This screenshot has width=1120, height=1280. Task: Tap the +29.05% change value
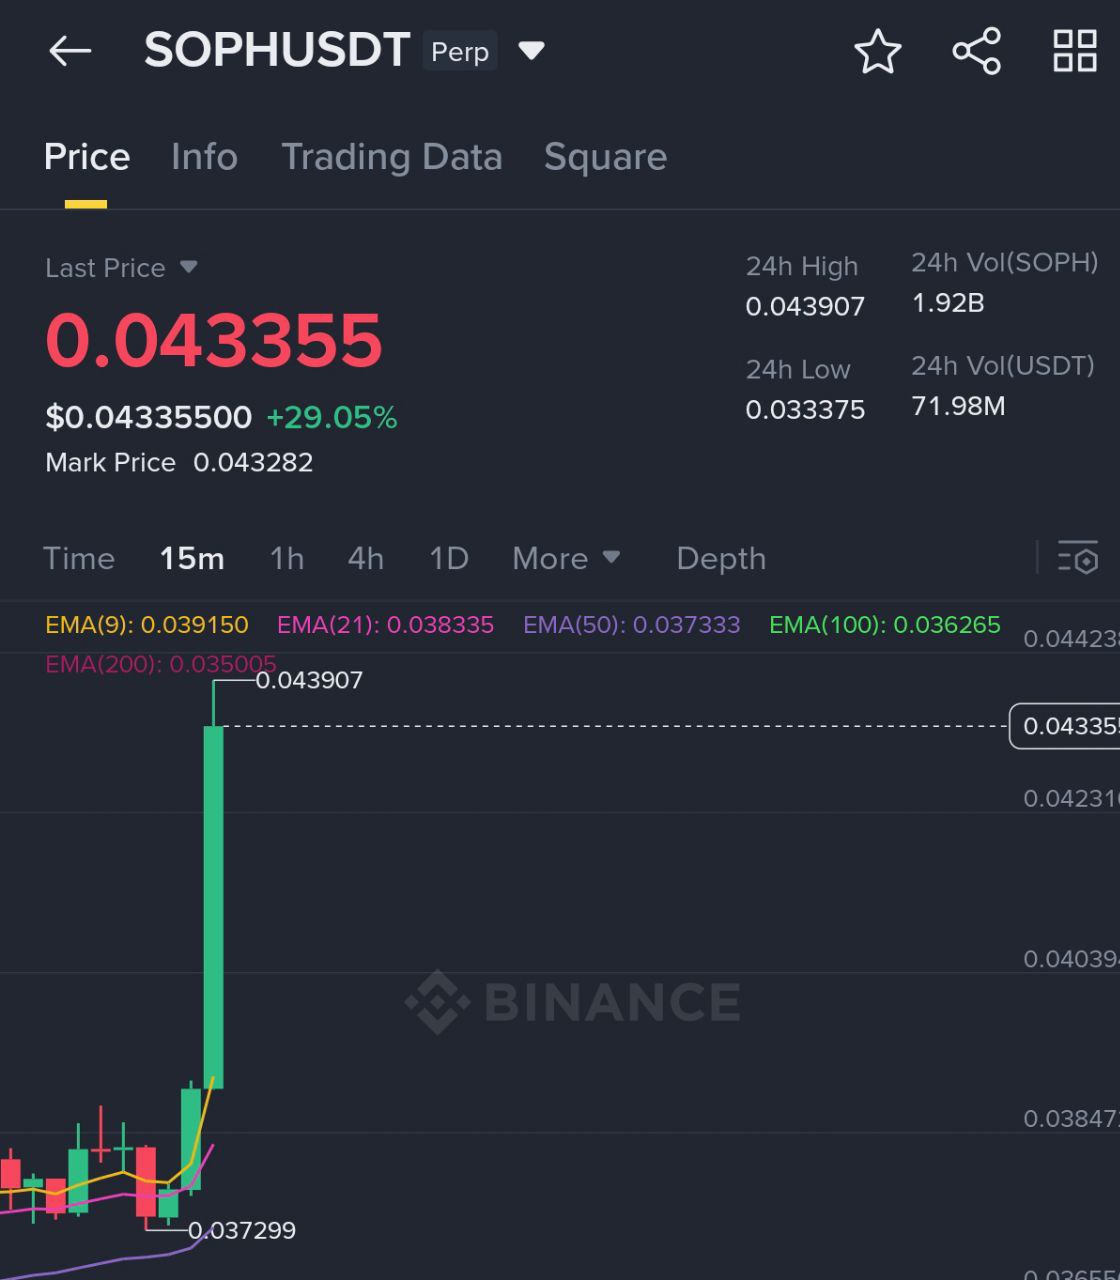[332, 417]
